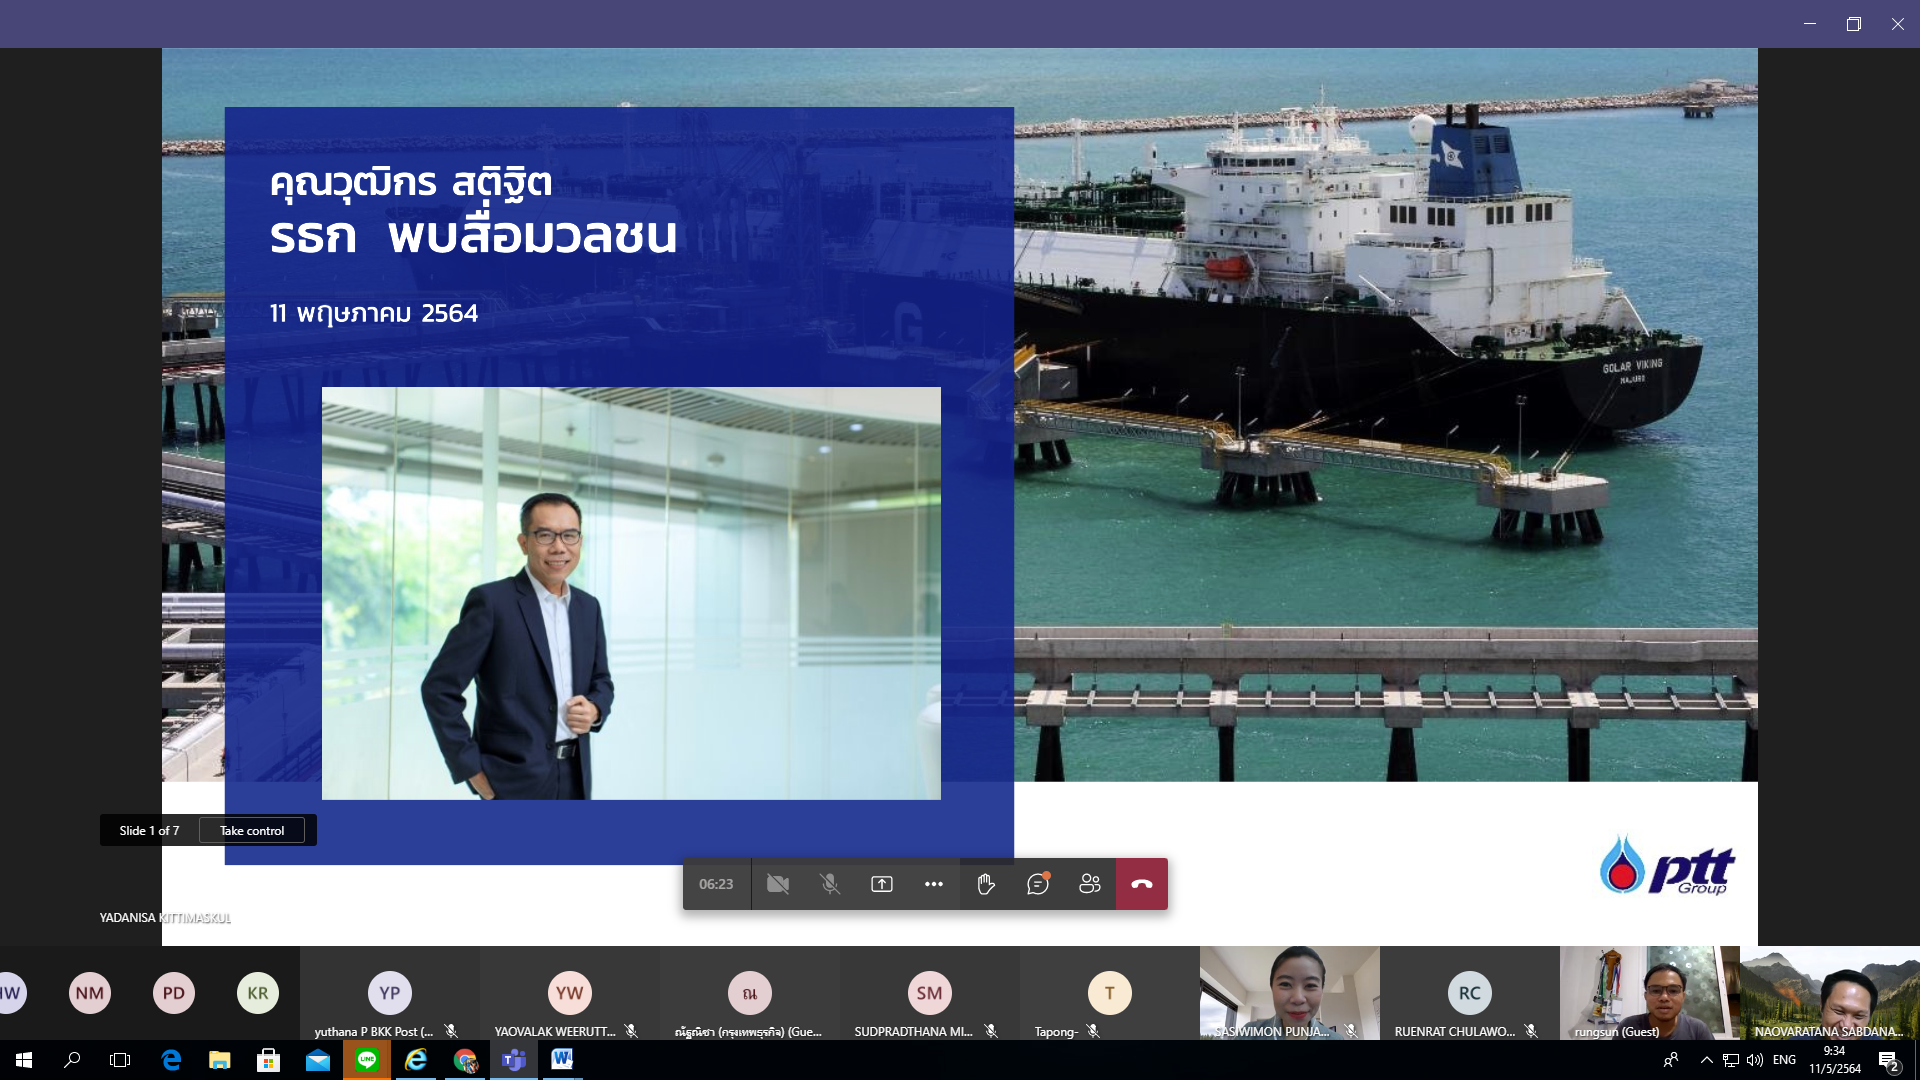This screenshot has height=1080, width=1920.
Task: Show the meeting chat conversation
Action: 1037,884
